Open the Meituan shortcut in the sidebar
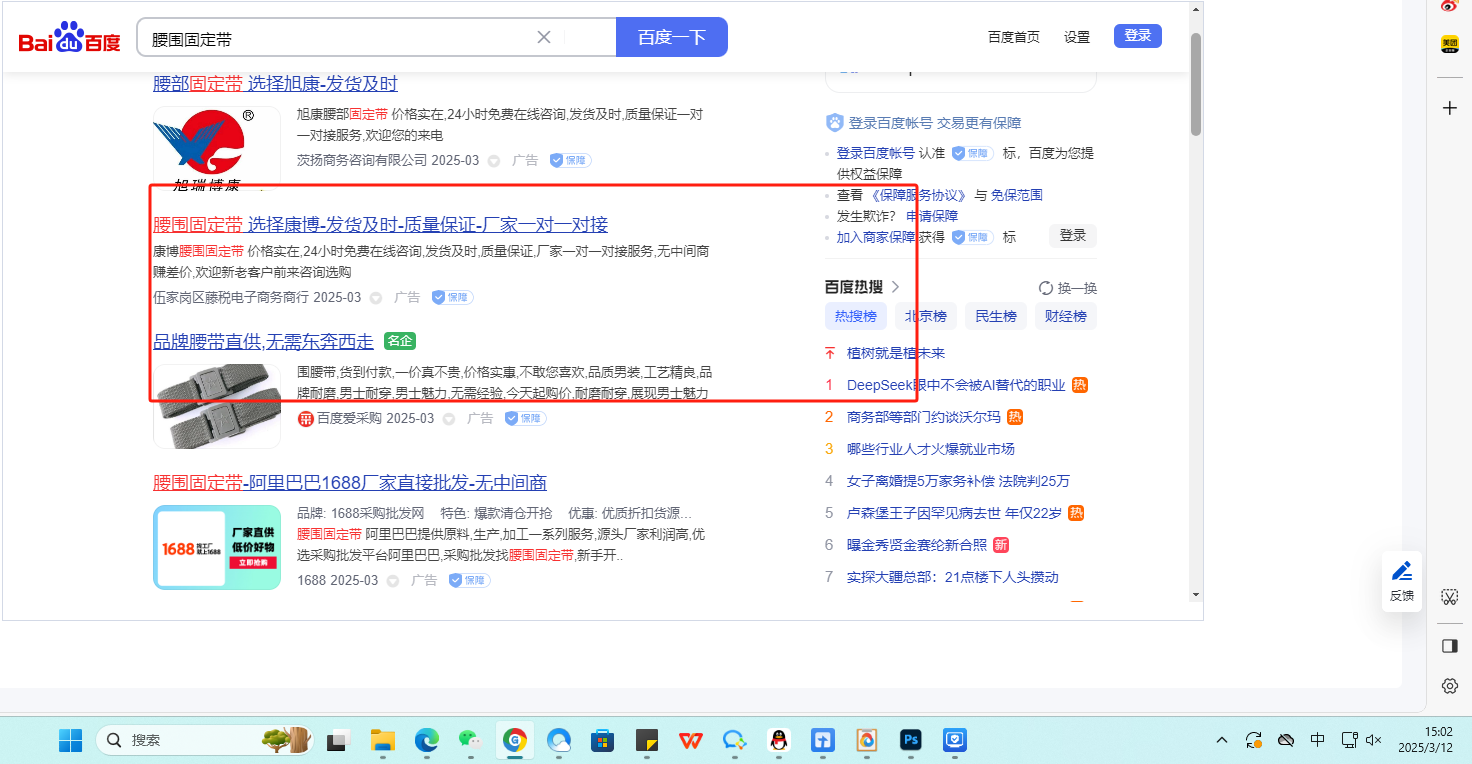The width and height of the screenshot is (1472, 764). click(1449, 44)
